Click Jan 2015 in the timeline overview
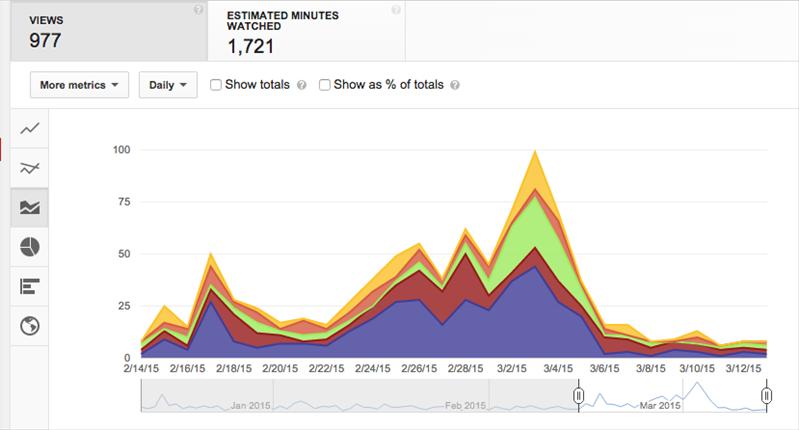Screen dimensions: 799x430 pyautogui.click(x=250, y=406)
